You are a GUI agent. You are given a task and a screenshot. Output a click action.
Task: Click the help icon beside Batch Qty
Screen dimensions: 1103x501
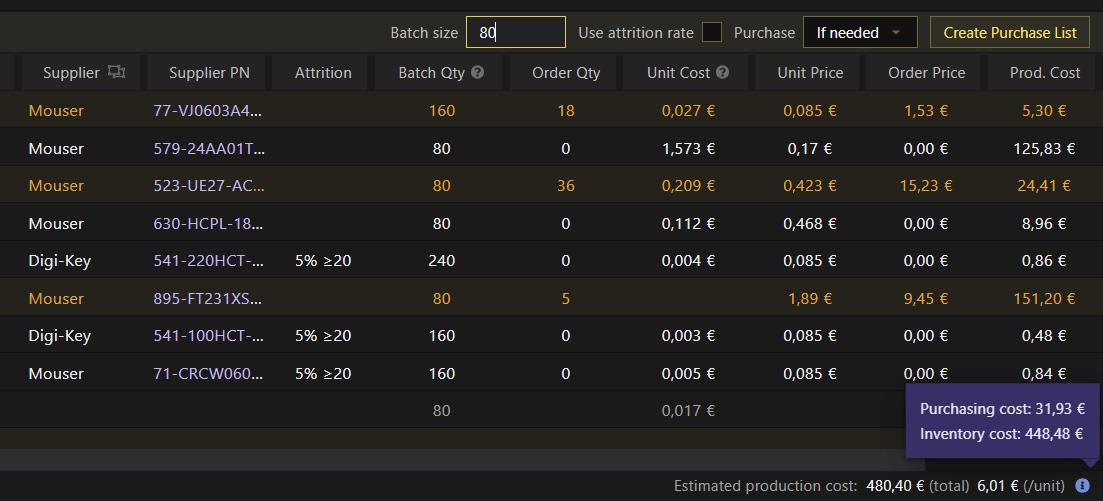click(478, 72)
